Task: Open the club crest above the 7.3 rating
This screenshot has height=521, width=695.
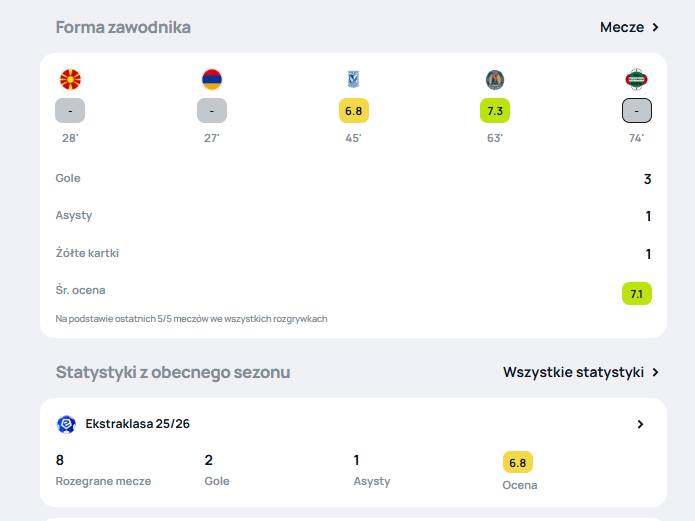Action: tap(495, 80)
